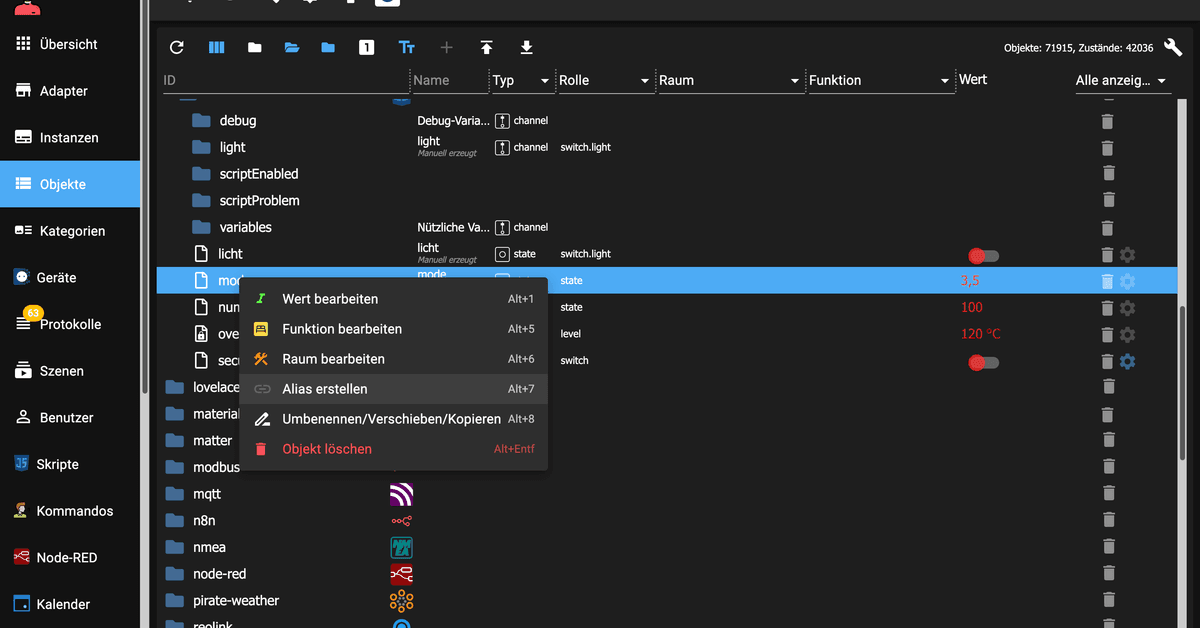
Task: Click the ID filter input field
Action: coord(285,81)
